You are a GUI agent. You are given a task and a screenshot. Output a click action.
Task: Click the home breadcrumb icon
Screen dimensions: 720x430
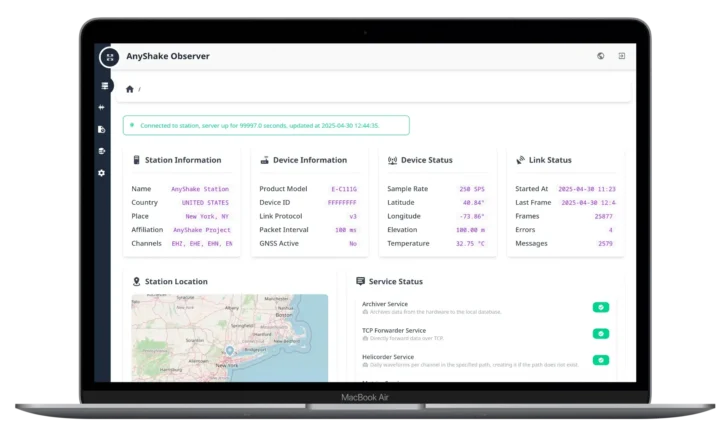[130, 89]
